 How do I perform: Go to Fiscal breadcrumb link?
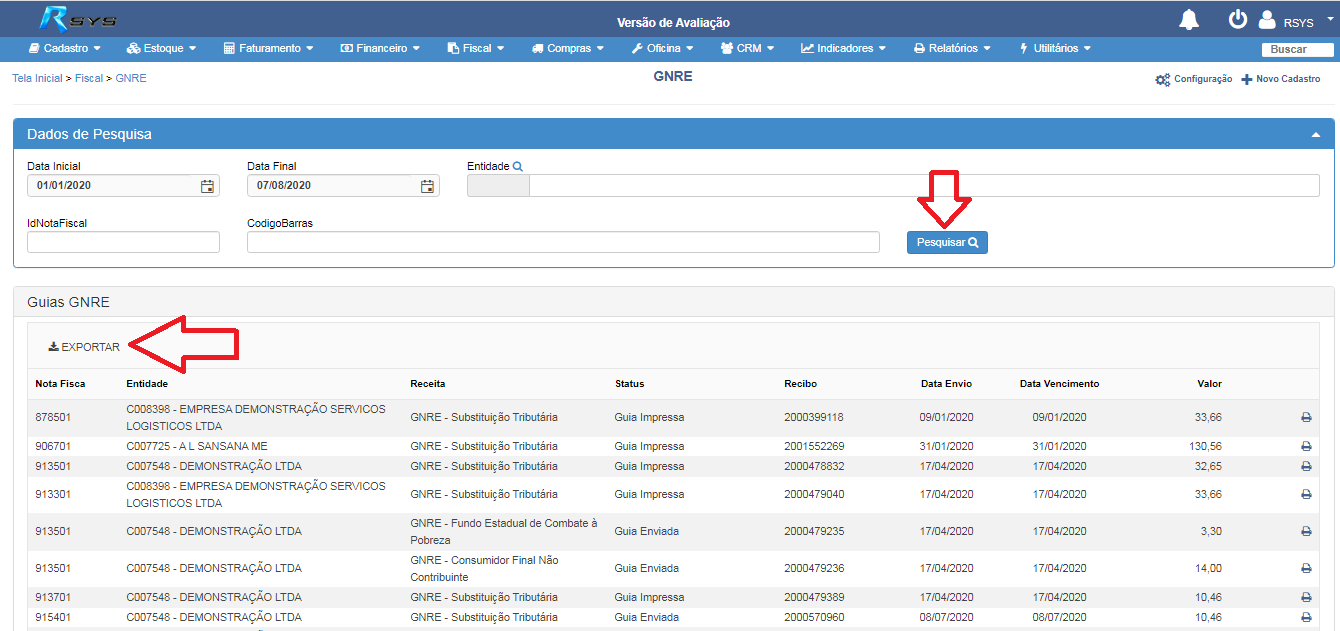(x=89, y=78)
